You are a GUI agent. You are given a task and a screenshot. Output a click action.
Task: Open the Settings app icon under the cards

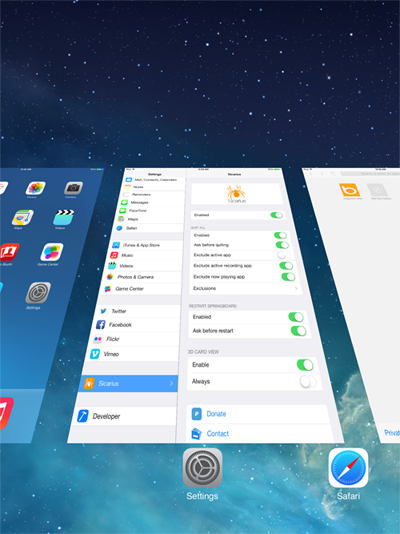[x=203, y=468]
